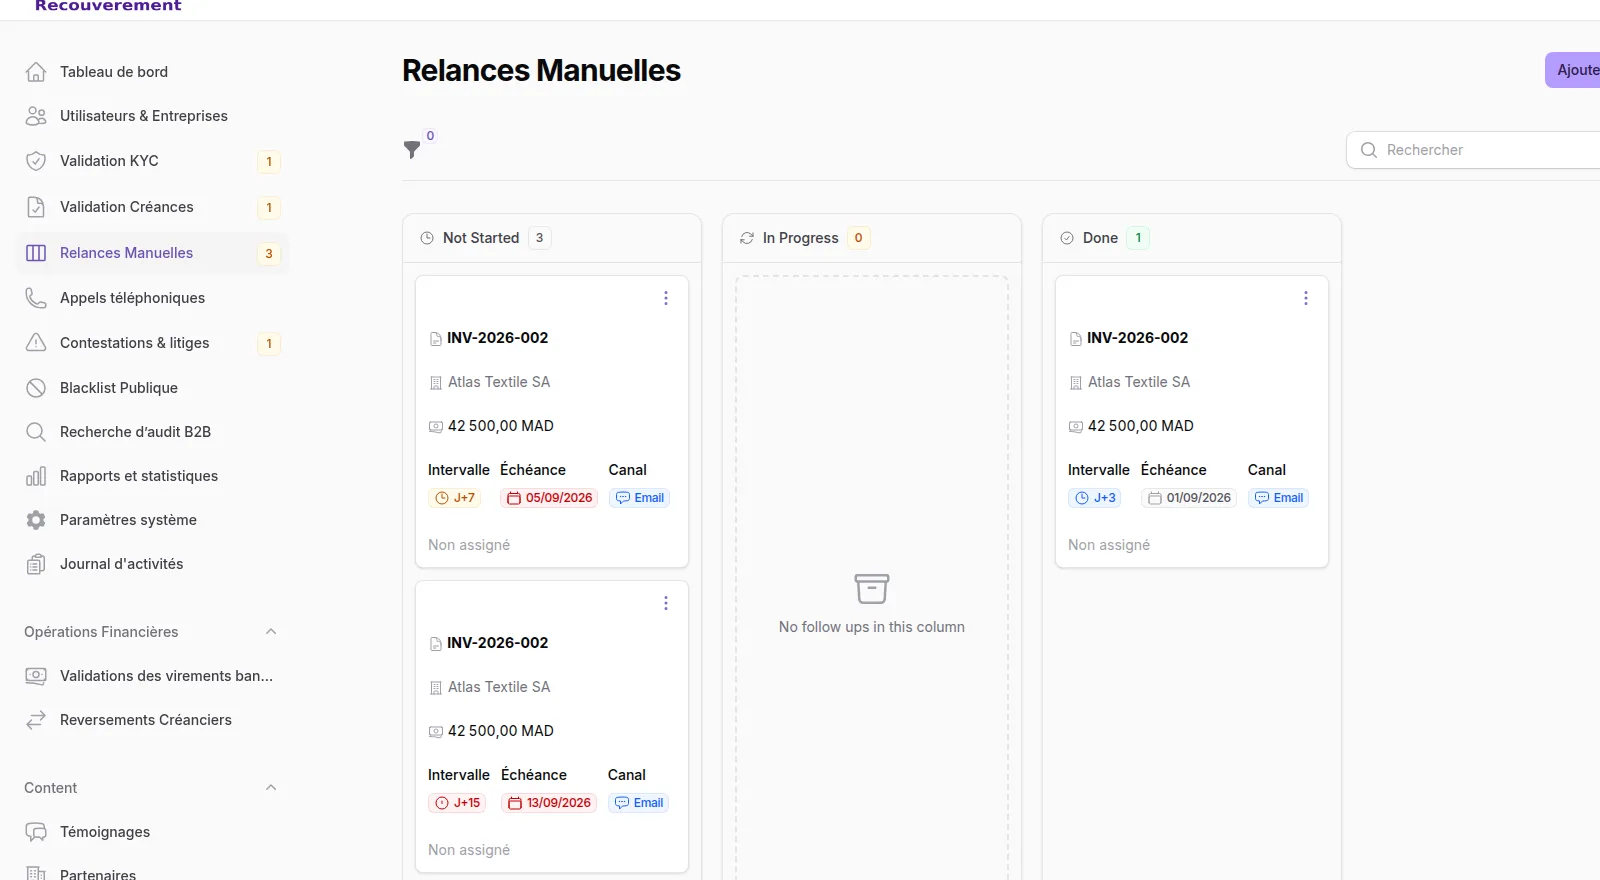
Task: Click the Journal d'activités clipboard icon
Action: tap(36, 564)
